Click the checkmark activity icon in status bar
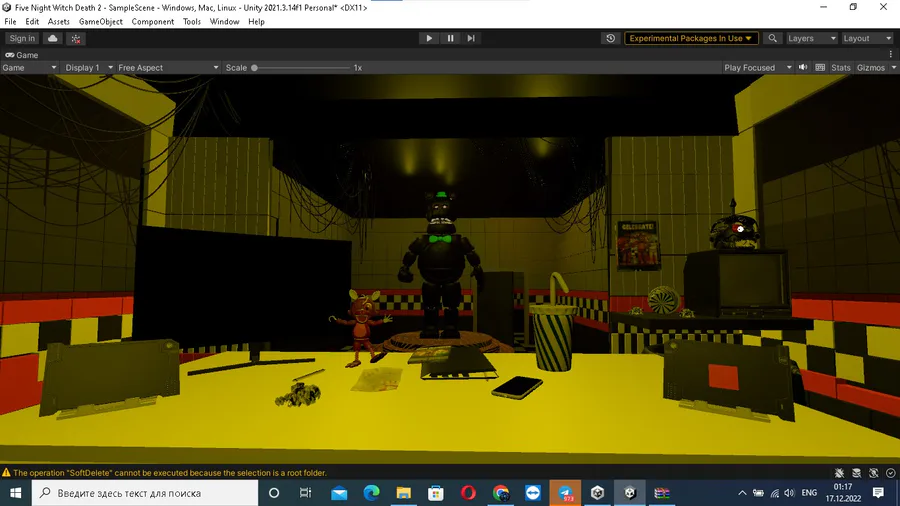 (891, 473)
